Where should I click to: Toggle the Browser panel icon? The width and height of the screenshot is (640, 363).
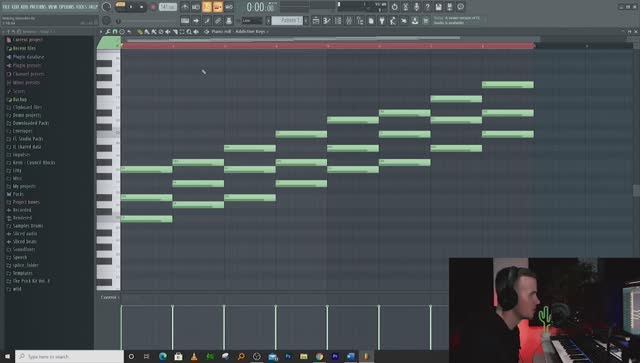[x=360, y=20]
